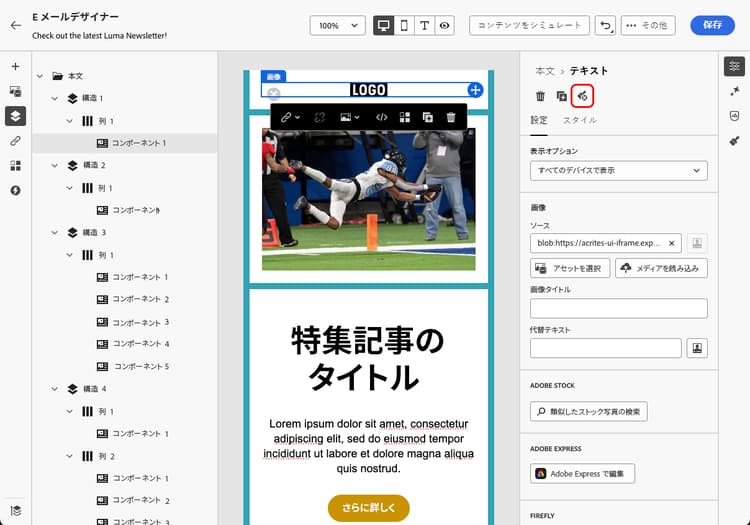Open the lightning conditional content icon

[15, 191]
